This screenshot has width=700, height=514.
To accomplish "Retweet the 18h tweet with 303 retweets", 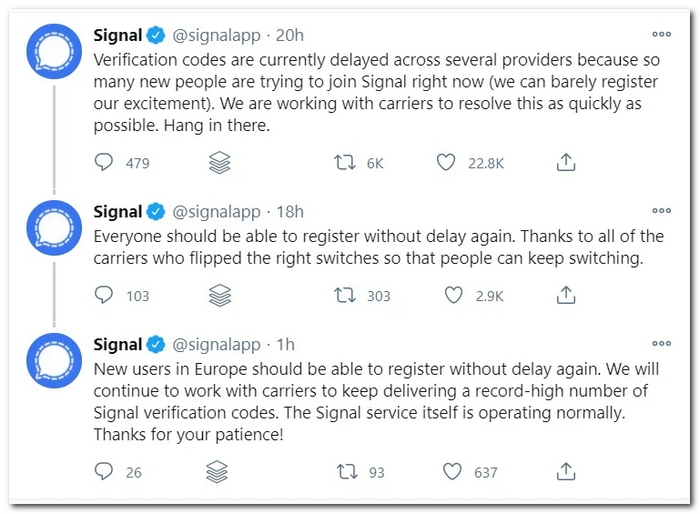I will 345,295.
